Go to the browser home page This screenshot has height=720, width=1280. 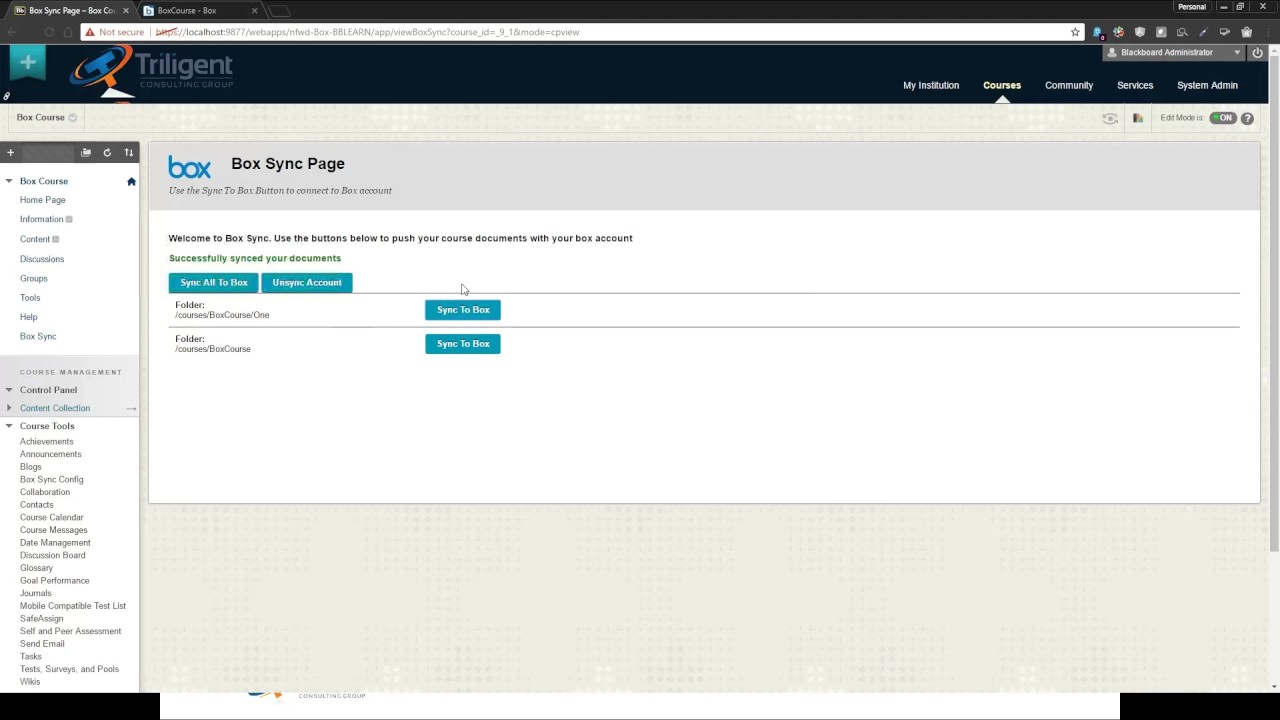tap(68, 32)
